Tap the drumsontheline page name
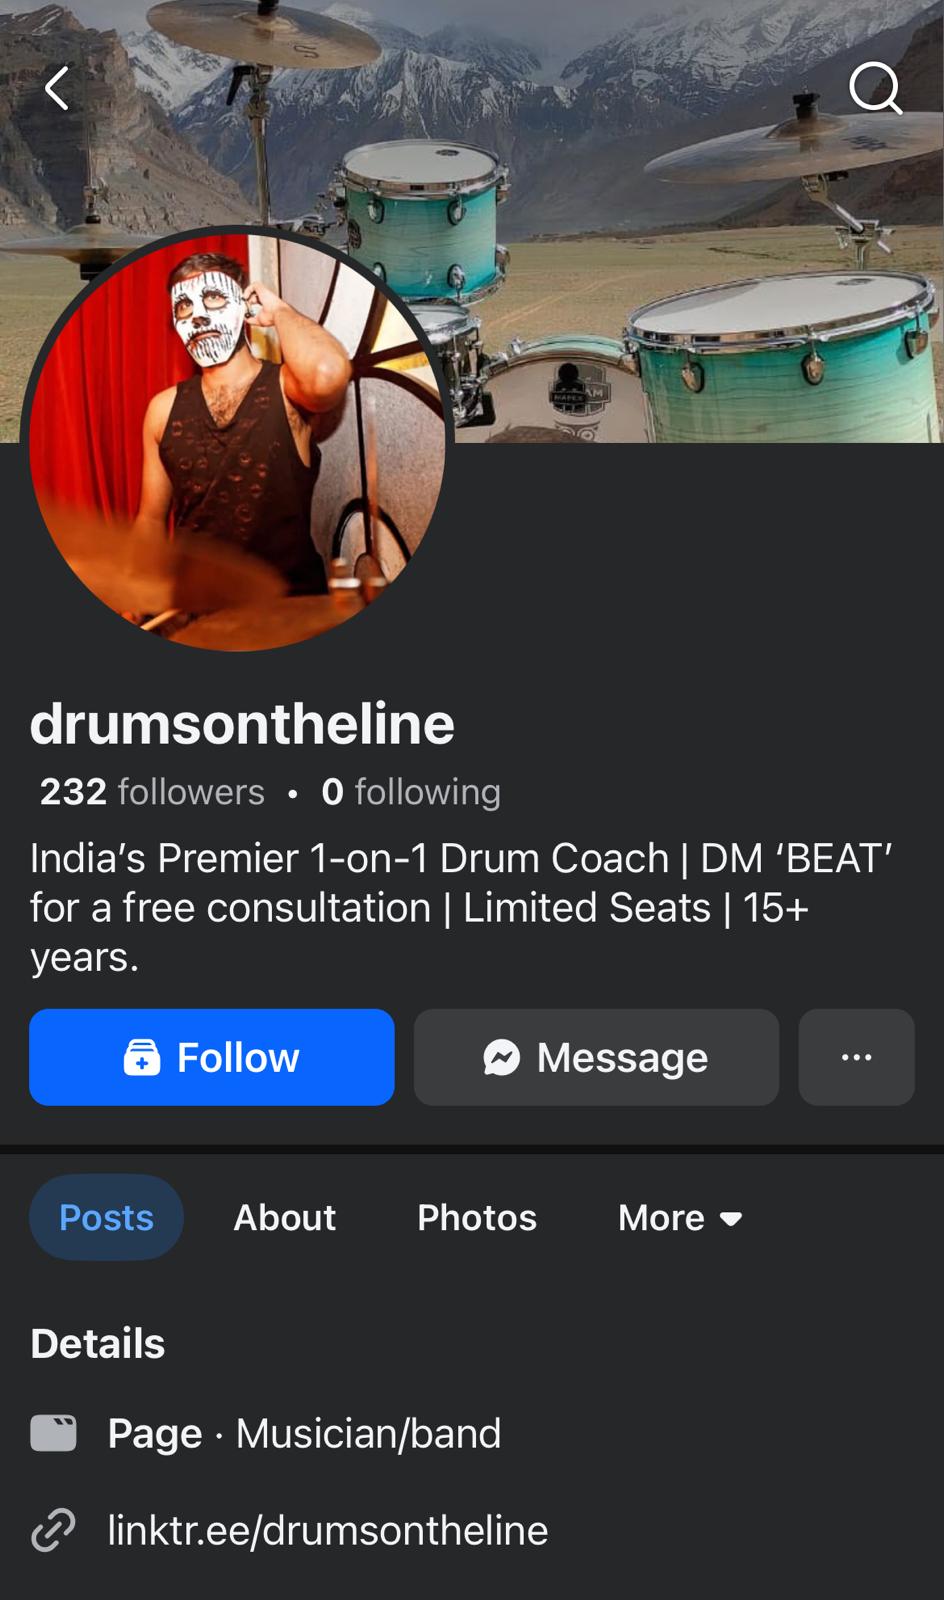944x1600 pixels. 242,723
